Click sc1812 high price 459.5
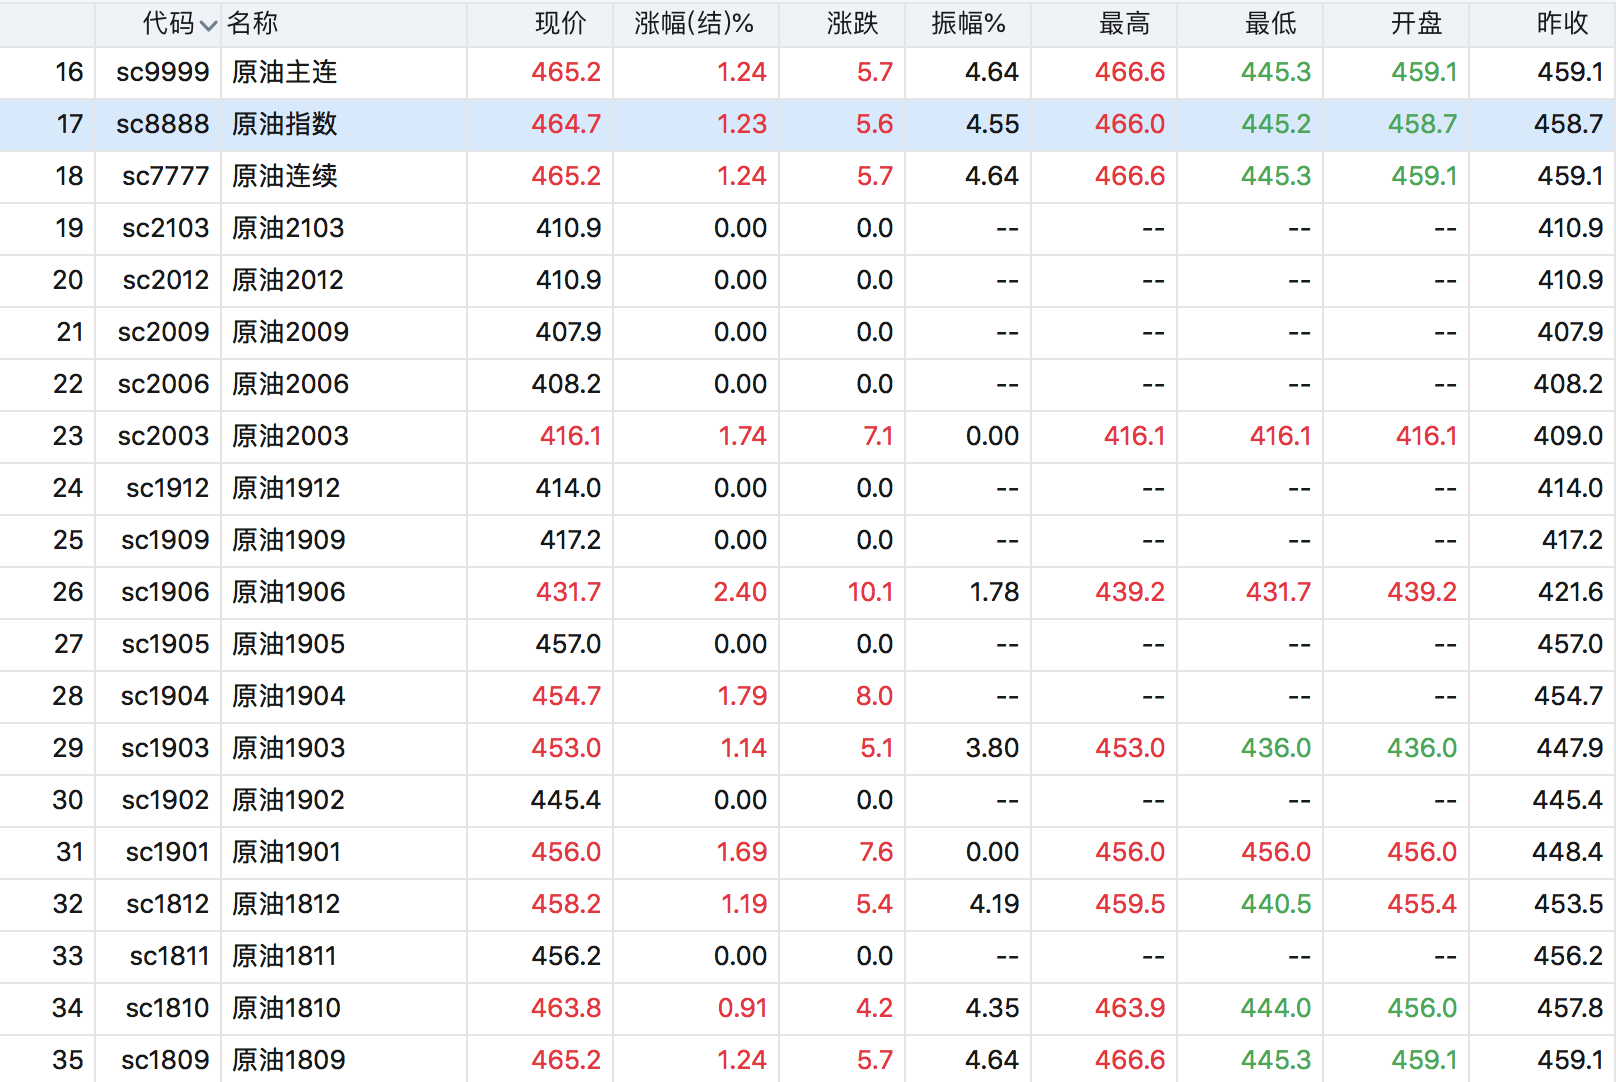The image size is (1616, 1082). (1130, 904)
